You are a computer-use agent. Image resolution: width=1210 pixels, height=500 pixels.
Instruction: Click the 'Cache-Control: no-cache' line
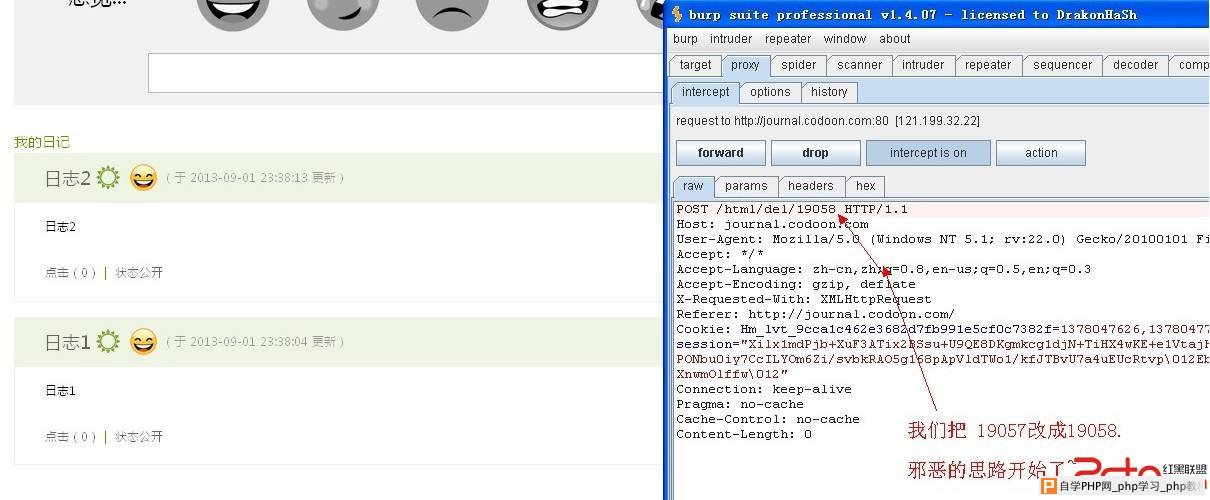tap(768, 419)
